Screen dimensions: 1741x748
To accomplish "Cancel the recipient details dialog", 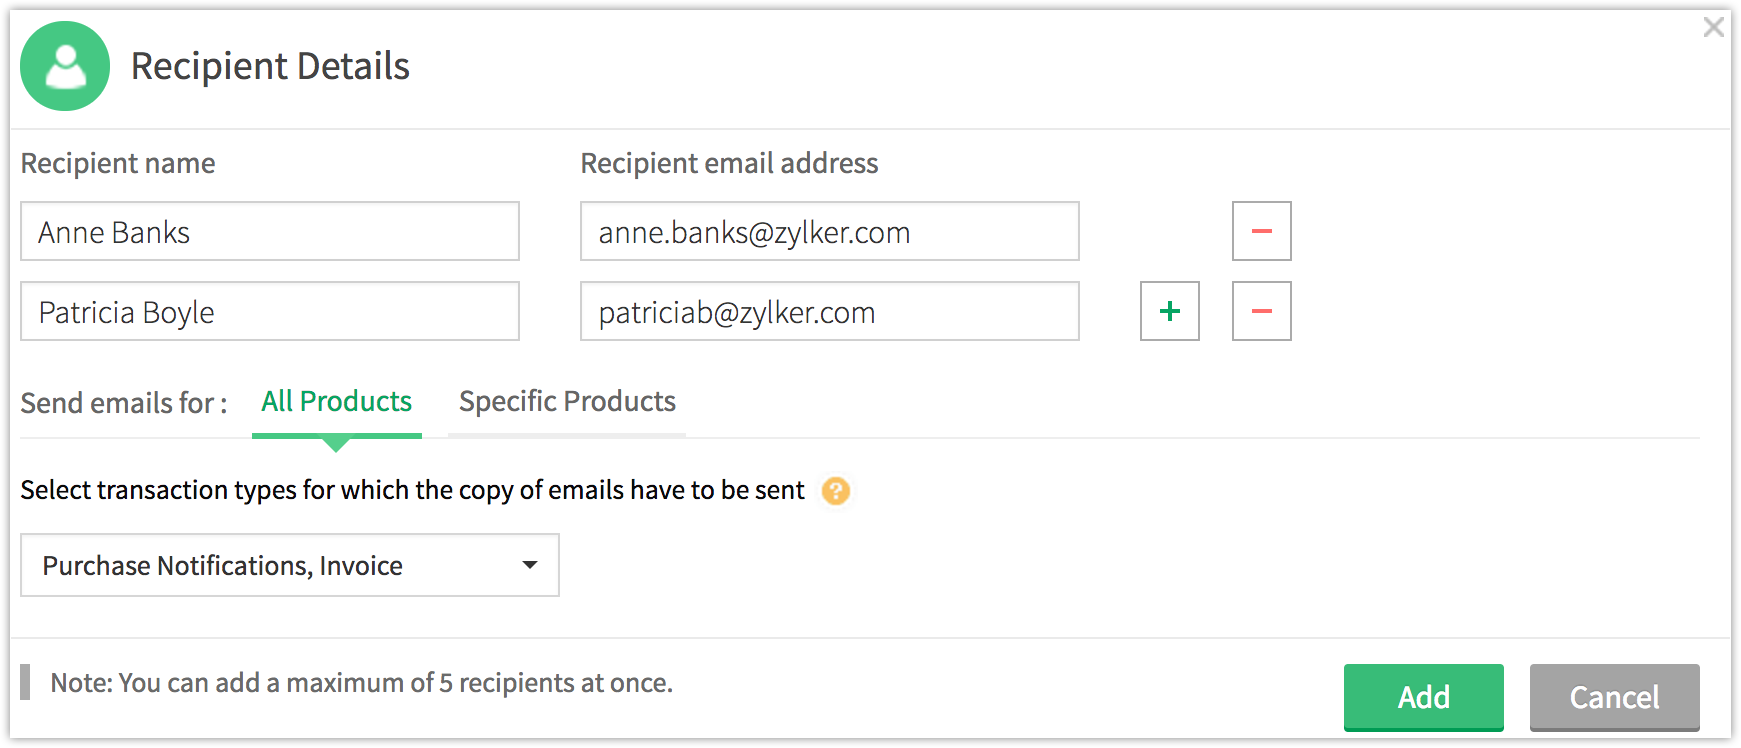I will click(x=1614, y=697).
